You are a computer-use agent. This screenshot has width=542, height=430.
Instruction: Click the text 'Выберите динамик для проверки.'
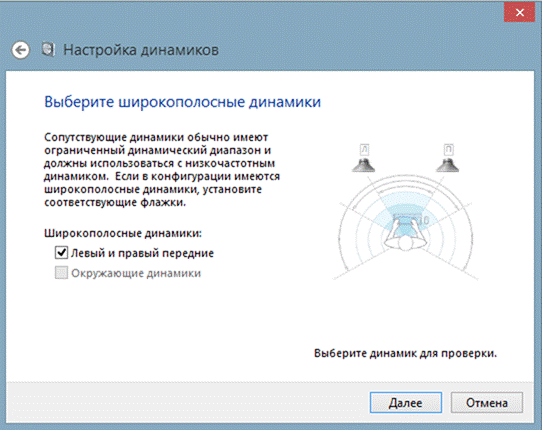point(405,353)
